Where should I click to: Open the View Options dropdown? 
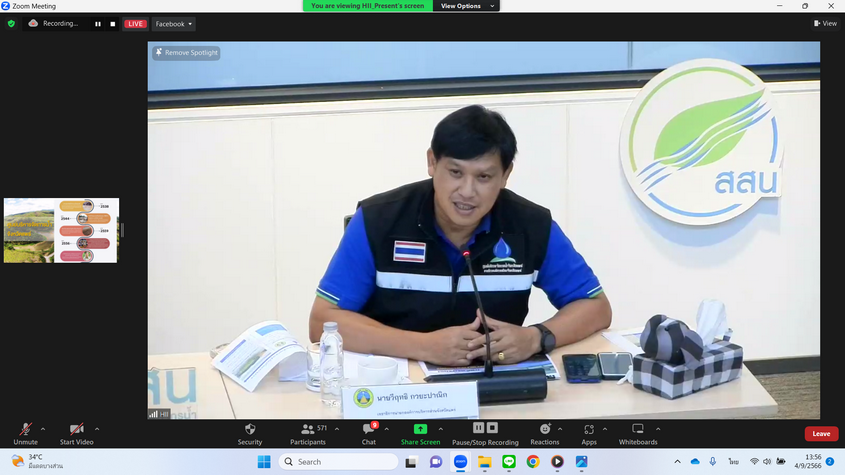pos(465,6)
